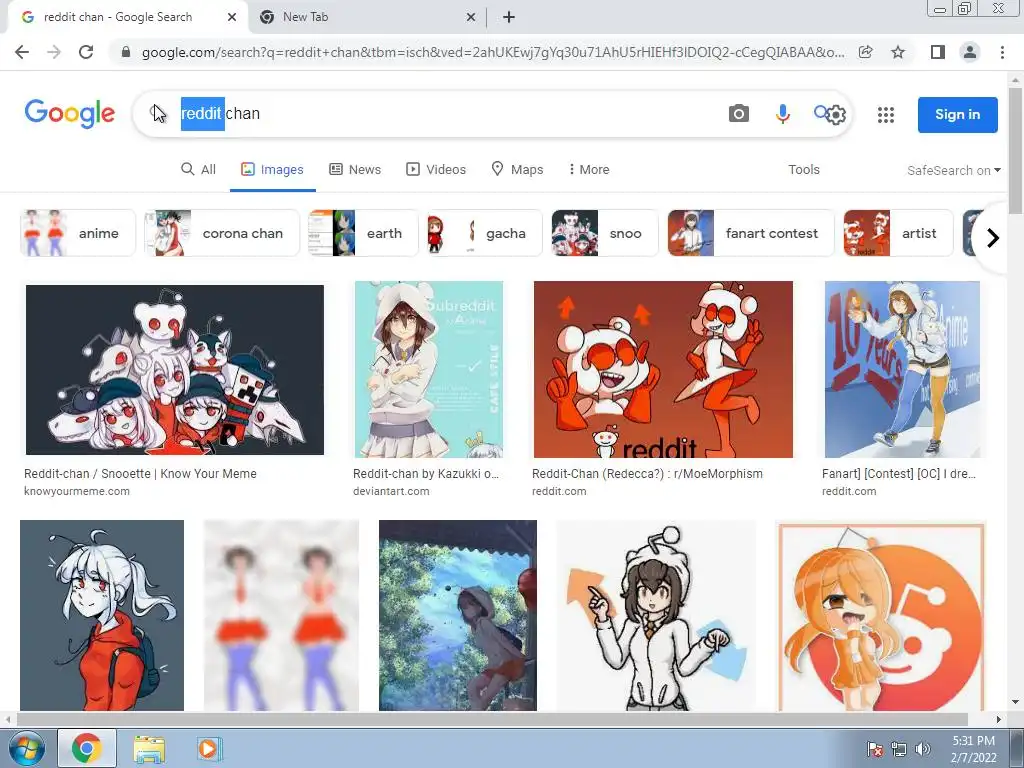Open the Chrome profile avatar icon
Screen dimensions: 1024x768
[970, 52]
